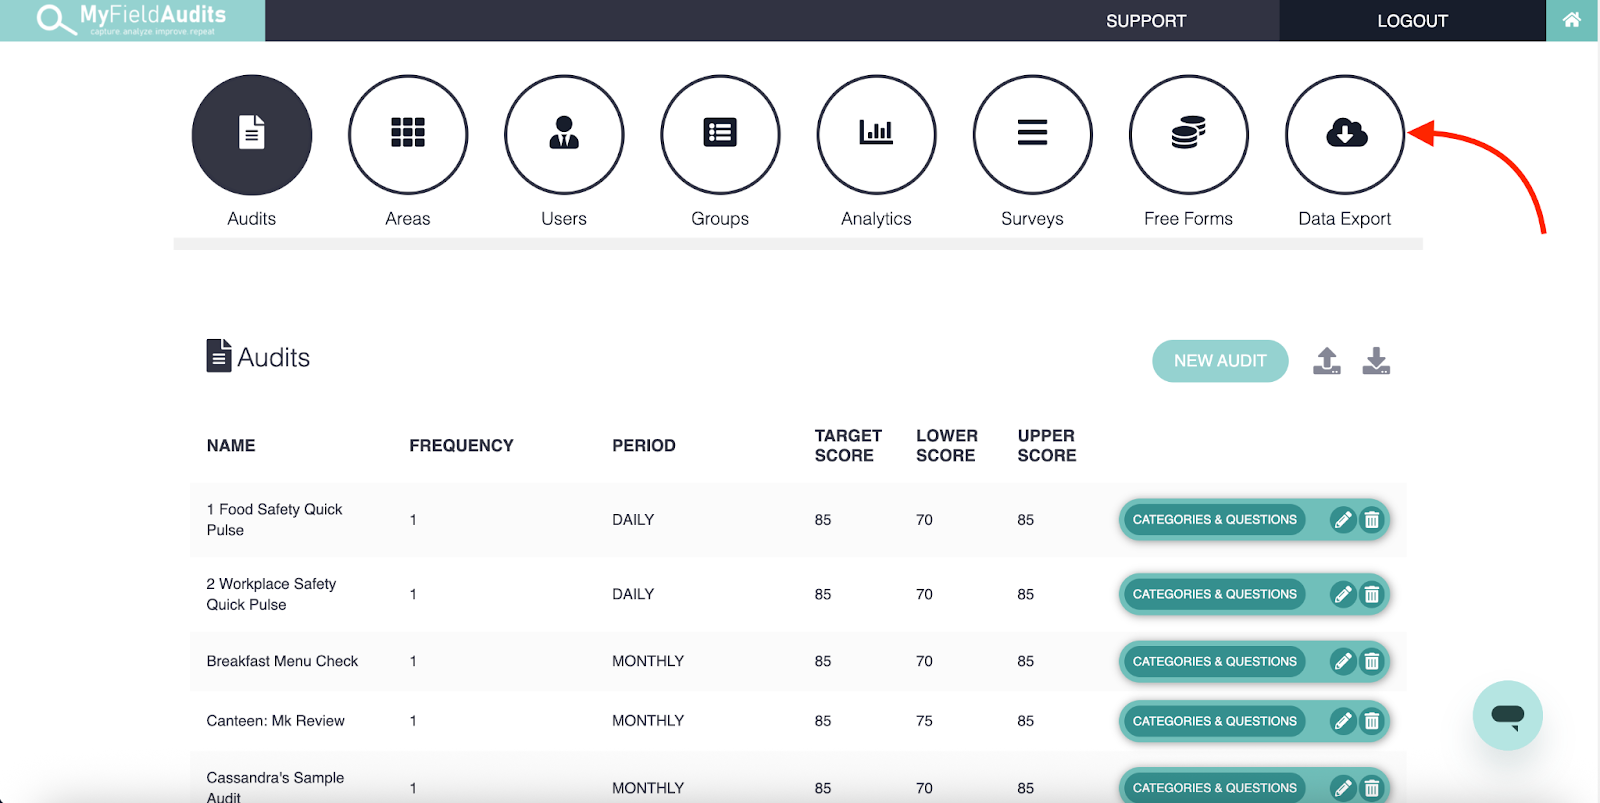The image size is (1600, 803).
Task: Click the Surveys text label
Action: click(1032, 219)
